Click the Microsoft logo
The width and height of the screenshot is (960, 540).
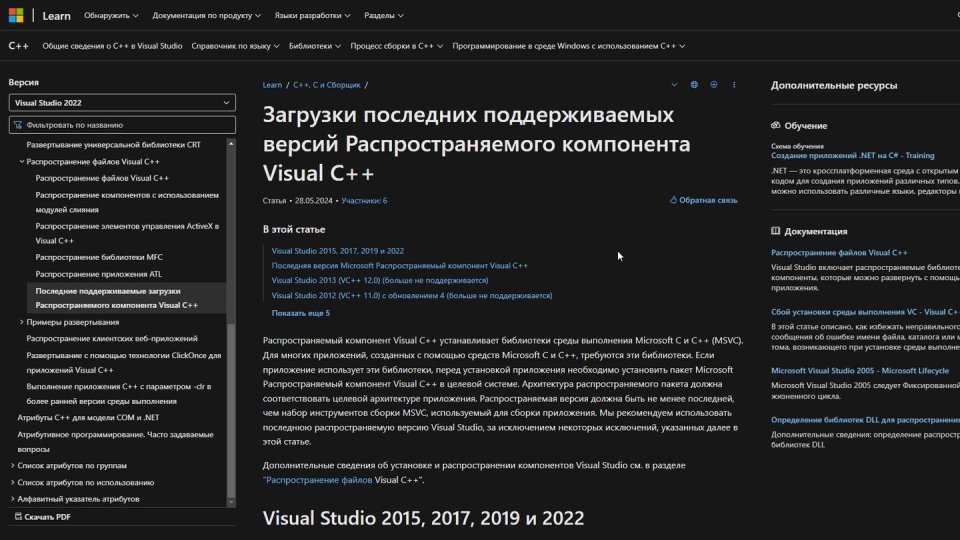click(x=16, y=15)
